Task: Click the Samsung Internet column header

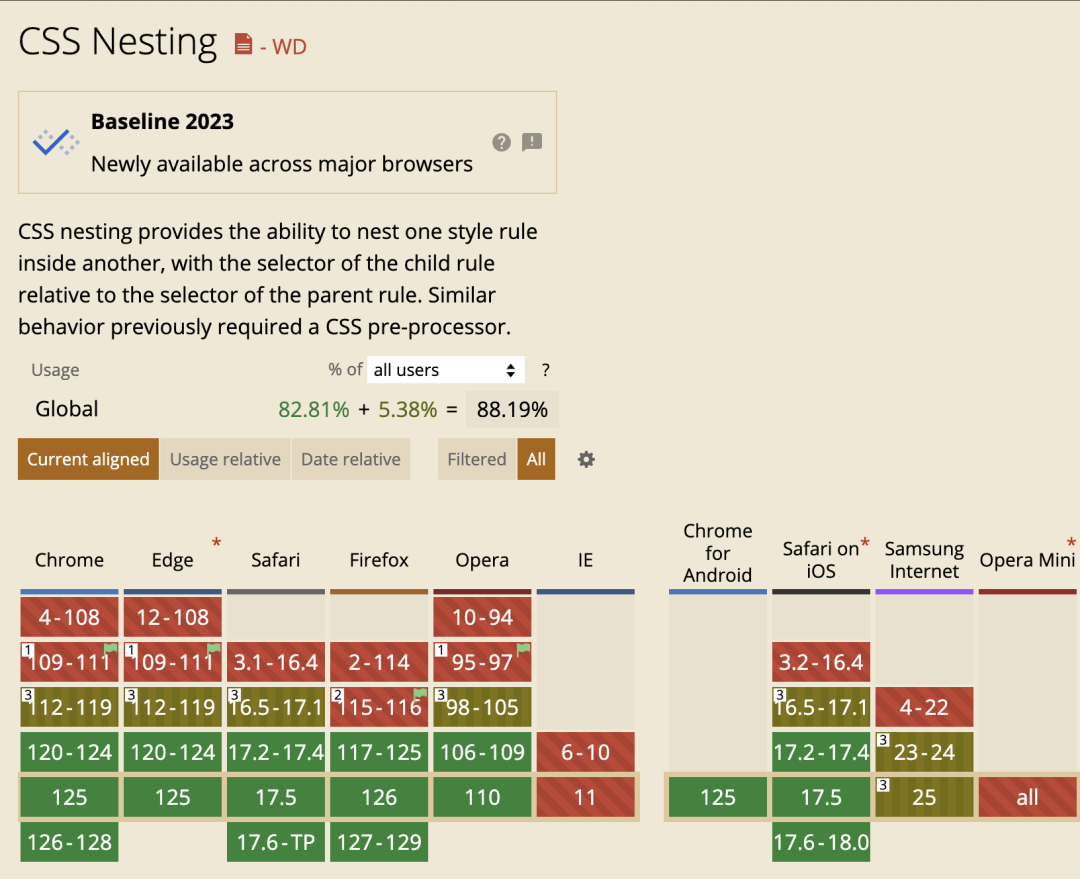Action: 924,560
